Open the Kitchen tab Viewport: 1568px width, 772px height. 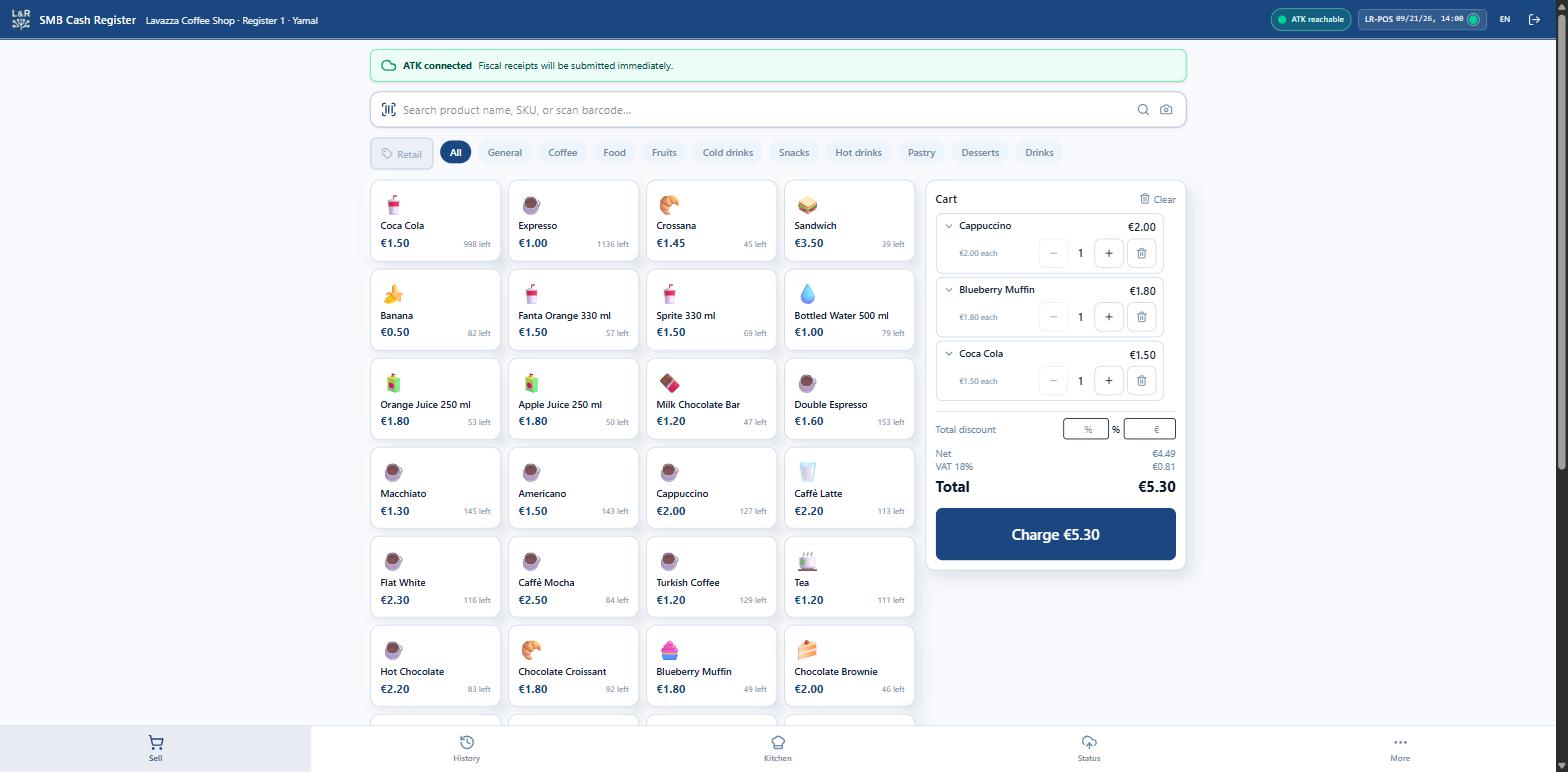(777, 748)
